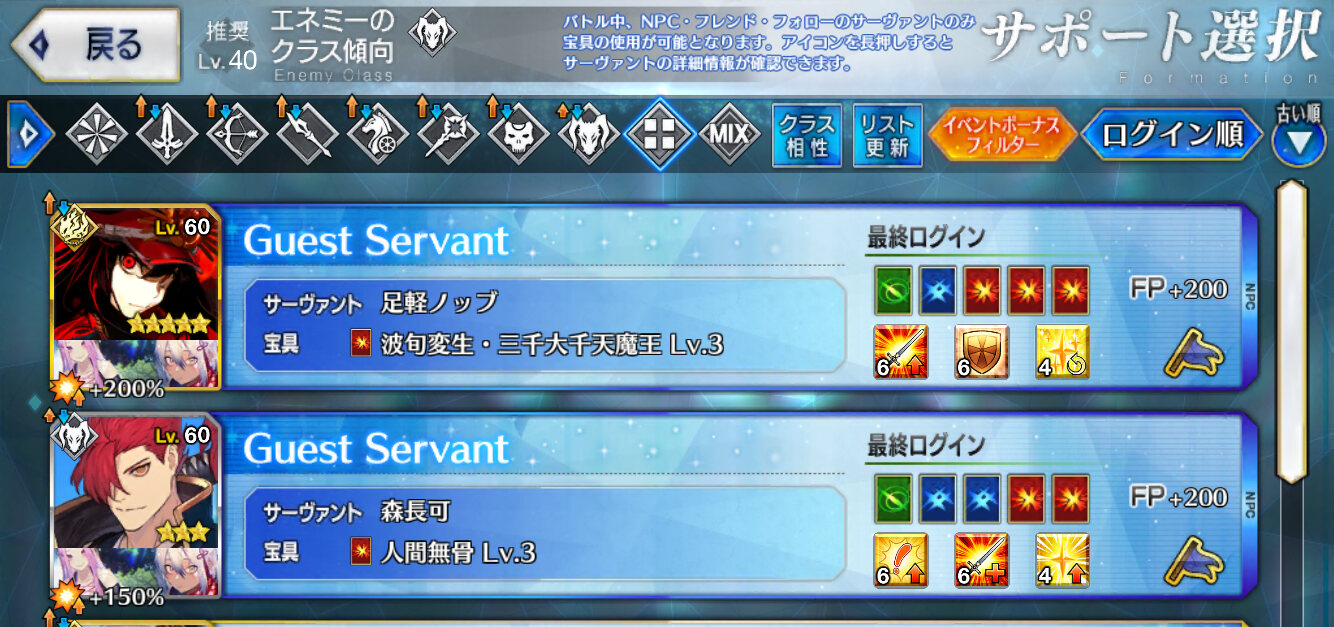Toggle the クラス相性 class affinity button
Screen dimensions: 1334x627
click(807, 136)
